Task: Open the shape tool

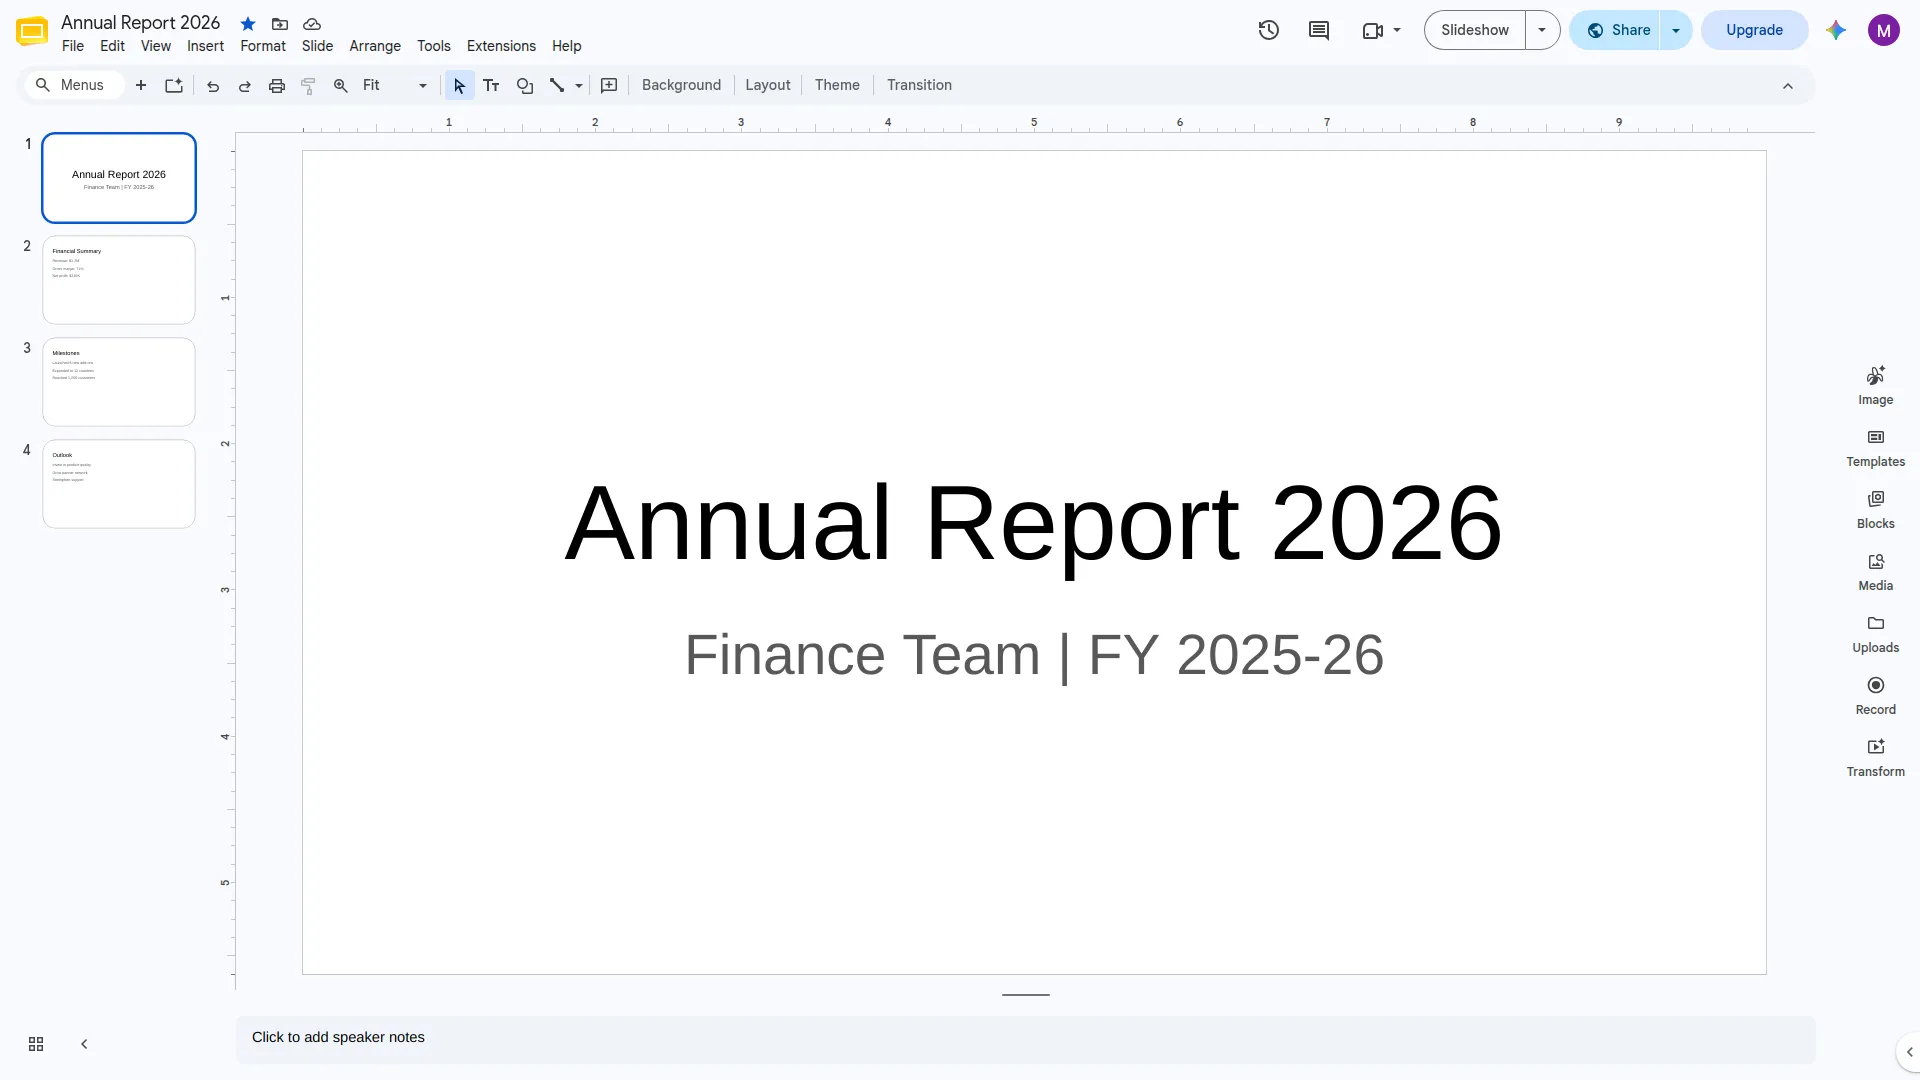Action: click(x=524, y=85)
